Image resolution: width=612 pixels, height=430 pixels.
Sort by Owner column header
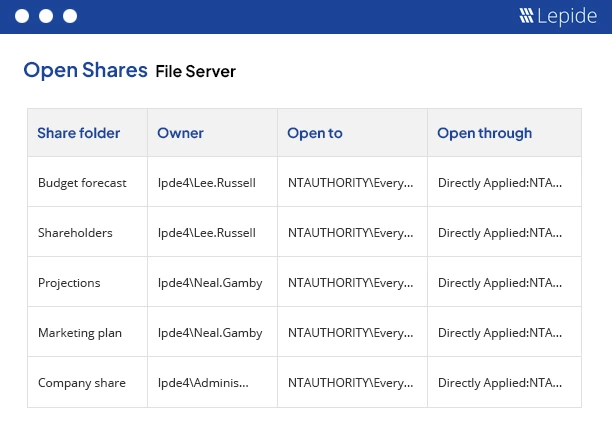(x=180, y=133)
